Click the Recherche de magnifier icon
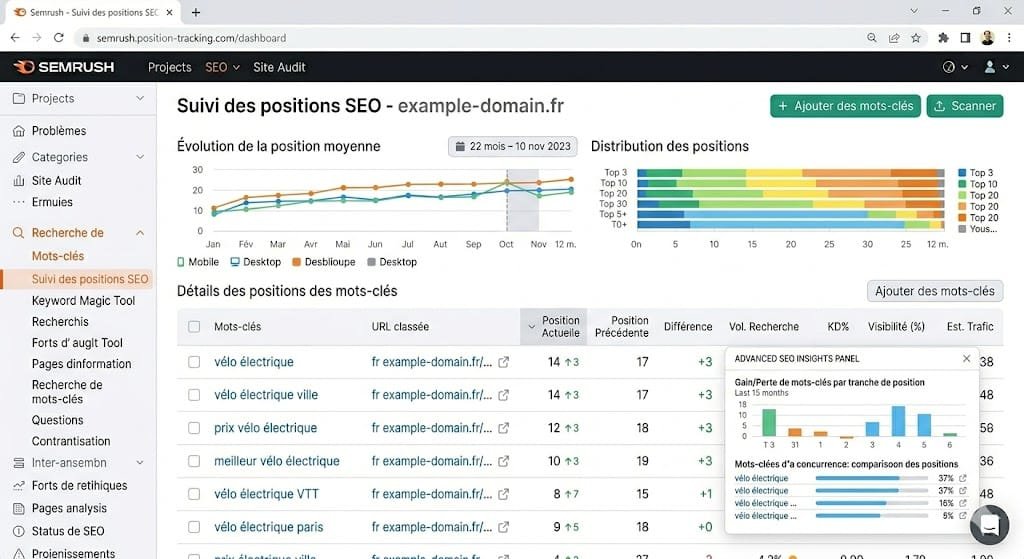This screenshot has width=1024, height=559. tap(19, 232)
